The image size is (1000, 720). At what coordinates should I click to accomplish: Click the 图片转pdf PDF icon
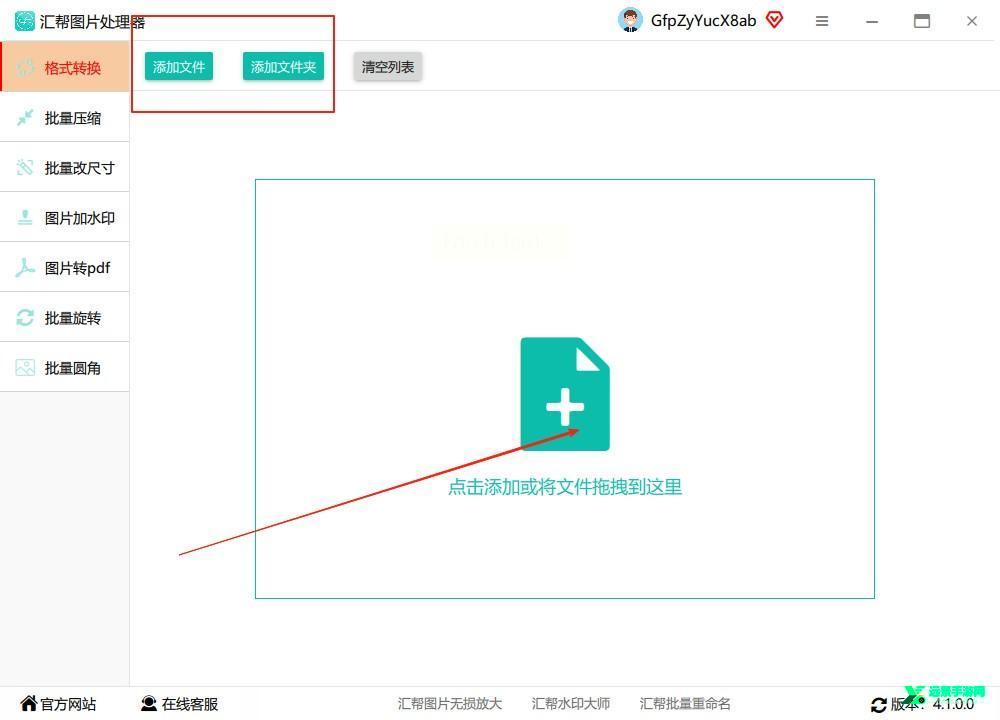pos(25,267)
